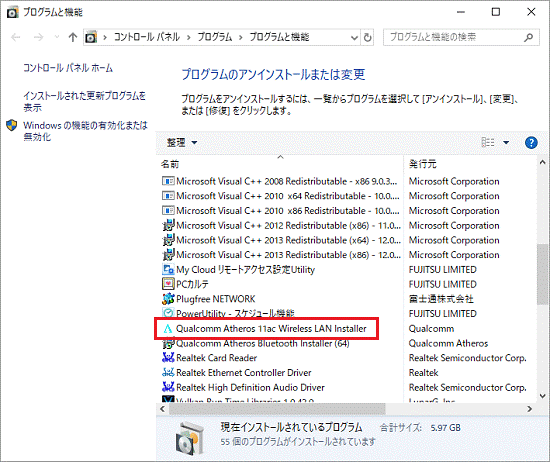Click the search magnifier icon

(x=528, y=37)
